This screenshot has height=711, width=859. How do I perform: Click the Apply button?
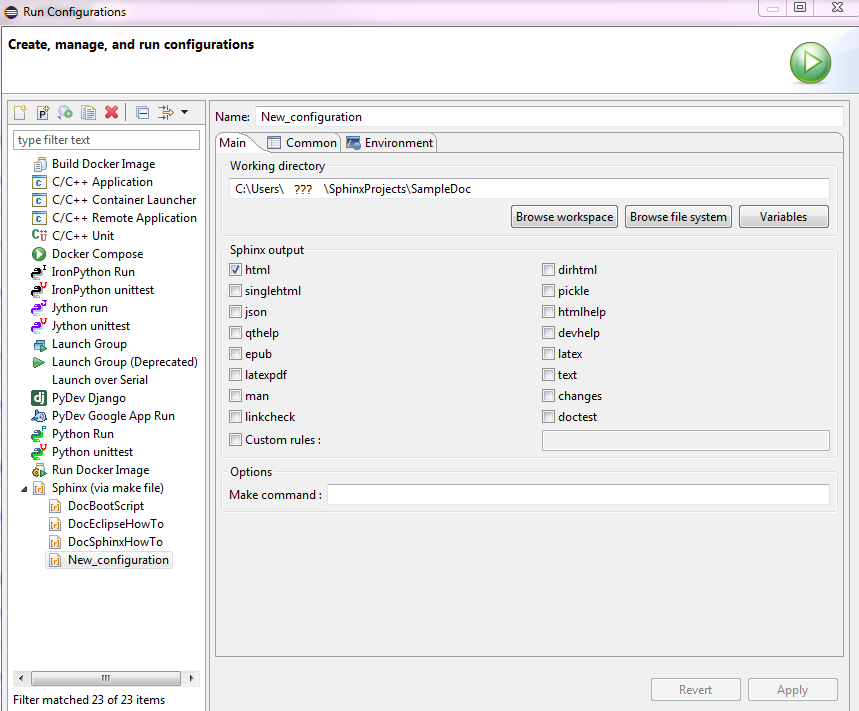[x=793, y=690]
